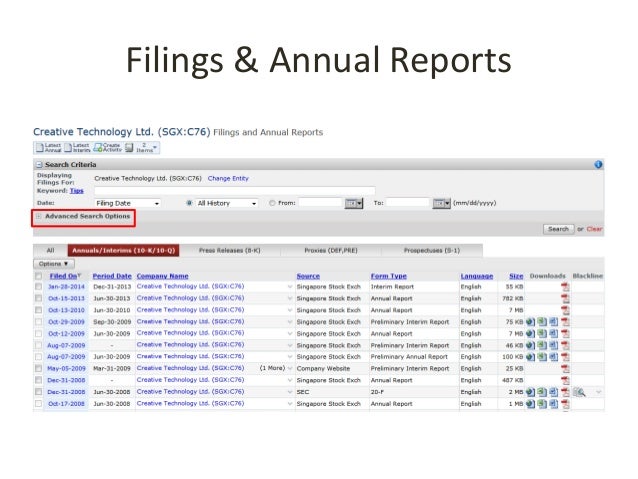Click the binder icon beside 2 Items
This screenshot has width=638, height=479.
(129, 147)
